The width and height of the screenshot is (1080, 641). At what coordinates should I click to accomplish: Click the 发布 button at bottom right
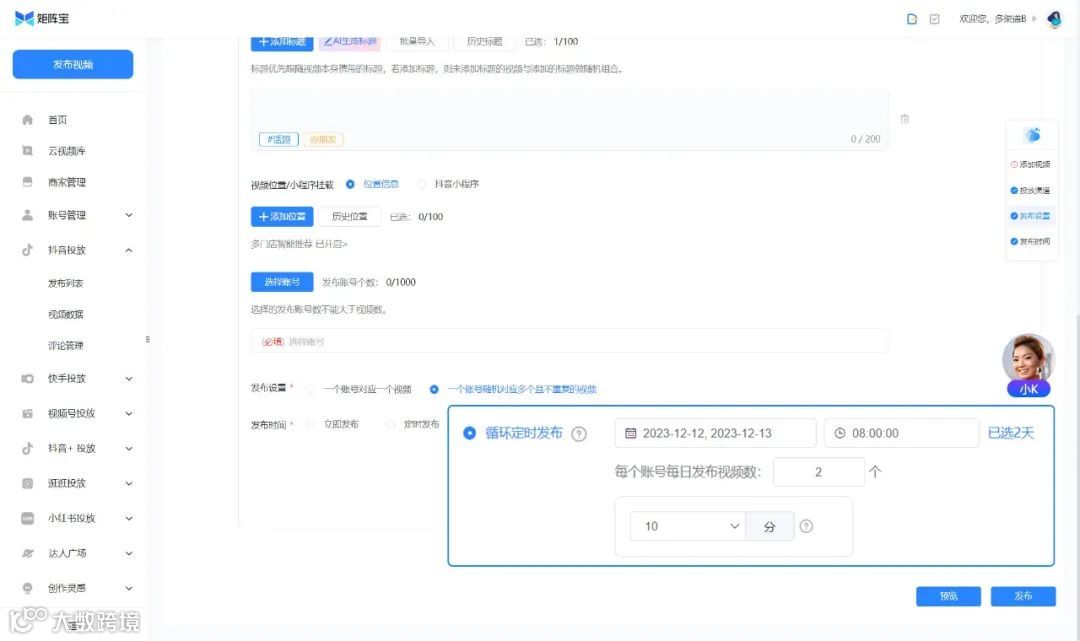click(x=1023, y=595)
